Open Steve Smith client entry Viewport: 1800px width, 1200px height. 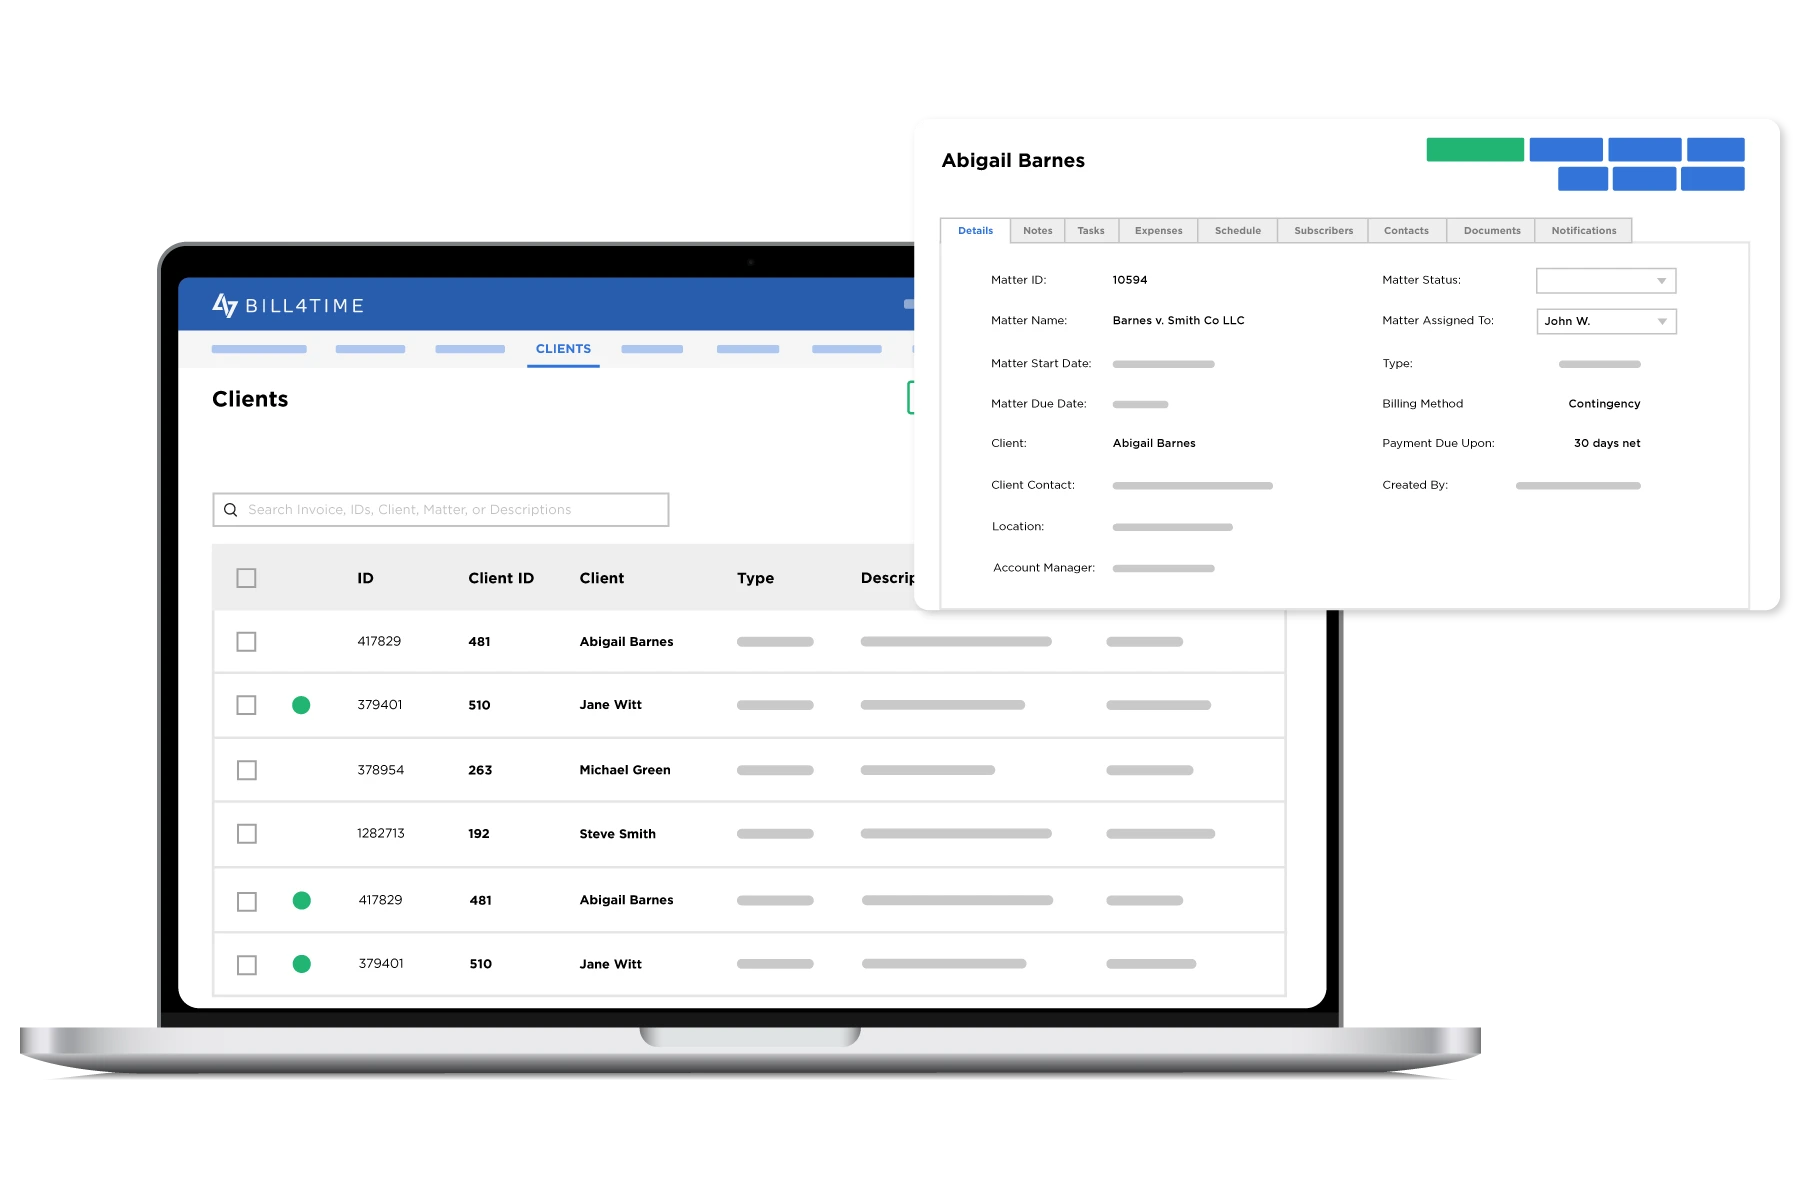(x=617, y=834)
